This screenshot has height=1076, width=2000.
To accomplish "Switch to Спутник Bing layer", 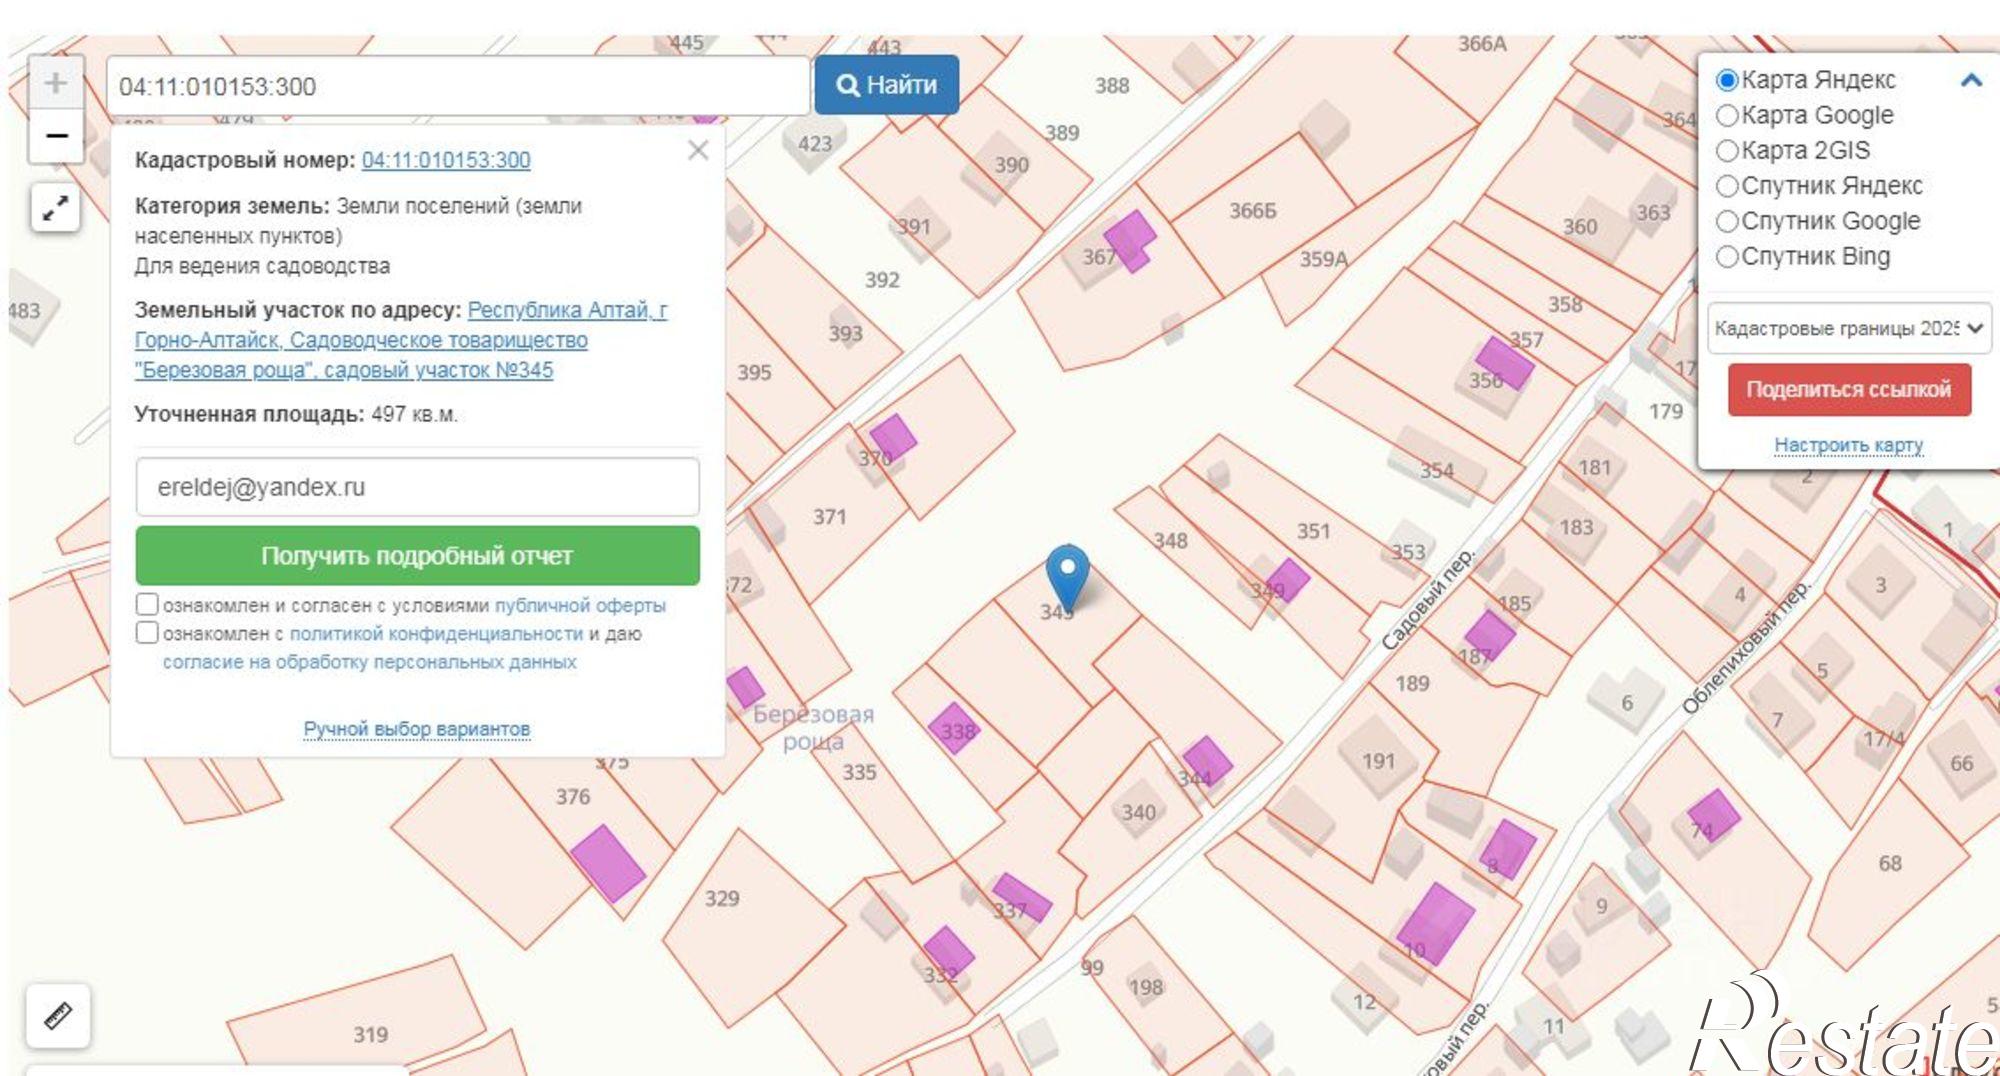I will pyautogui.click(x=1727, y=257).
